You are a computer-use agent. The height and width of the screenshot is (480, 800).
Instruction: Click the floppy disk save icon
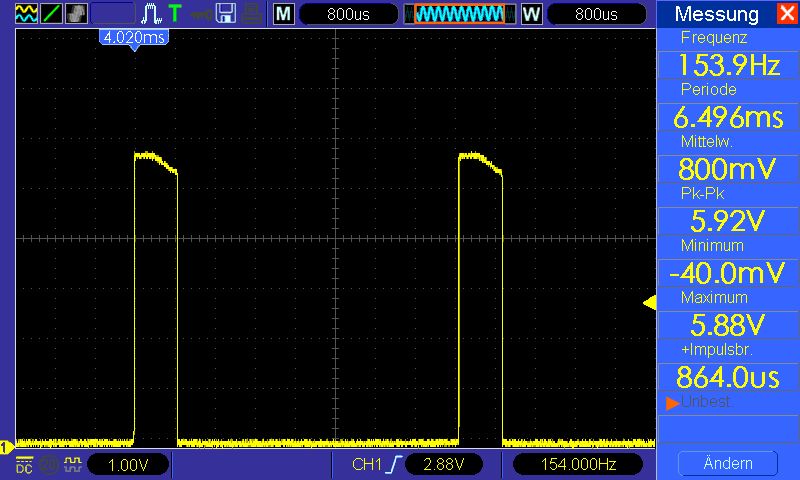click(225, 13)
